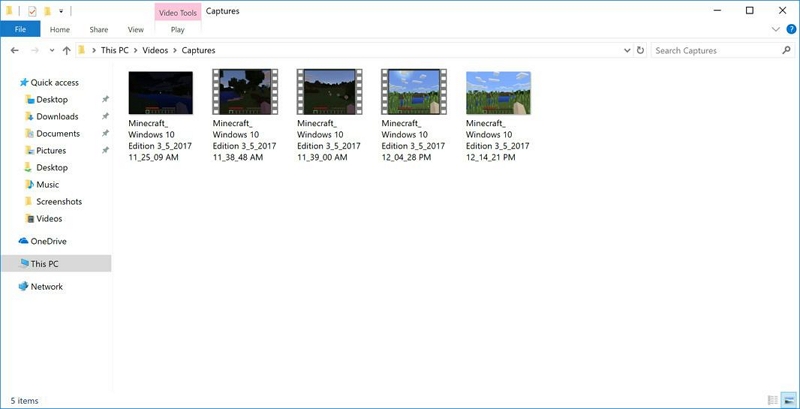This screenshot has width=800, height=409.
Task: Select the 12_14_21 PM Minecraft capture thumbnail
Action: (x=498, y=92)
